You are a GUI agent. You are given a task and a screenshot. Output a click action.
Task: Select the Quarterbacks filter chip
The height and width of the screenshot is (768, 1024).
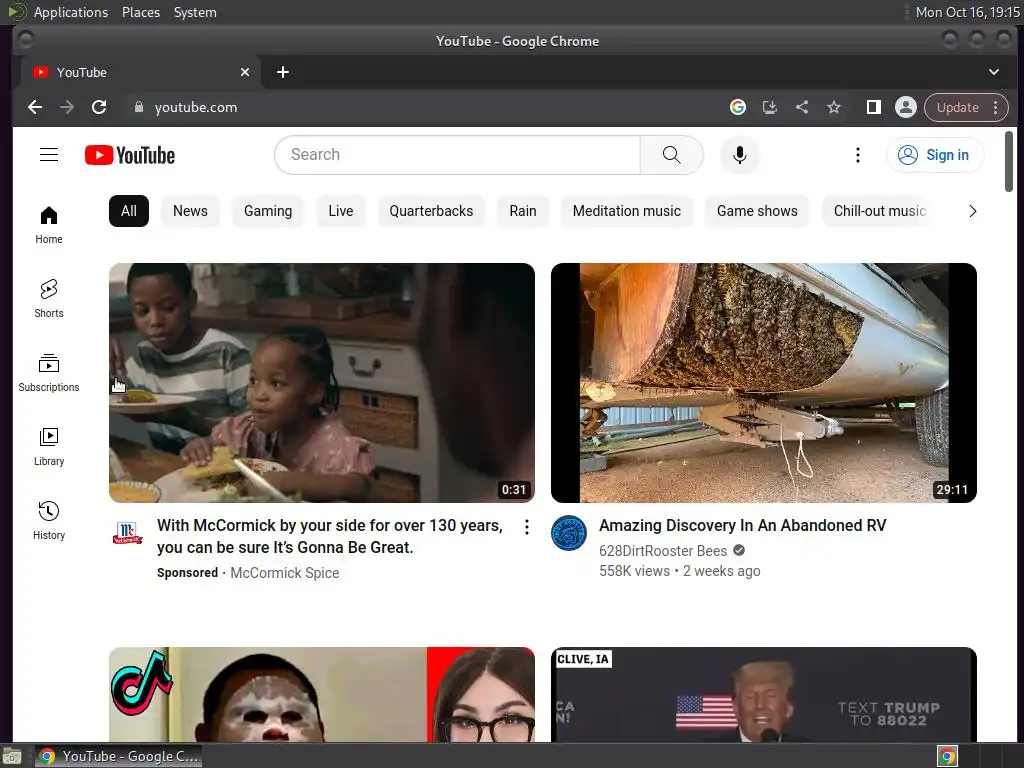[x=431, y=211]
